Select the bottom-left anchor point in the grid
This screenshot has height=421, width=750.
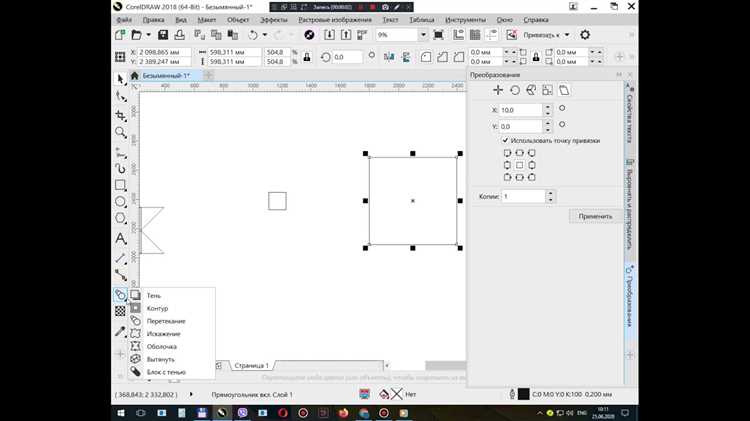pos(507,177)
